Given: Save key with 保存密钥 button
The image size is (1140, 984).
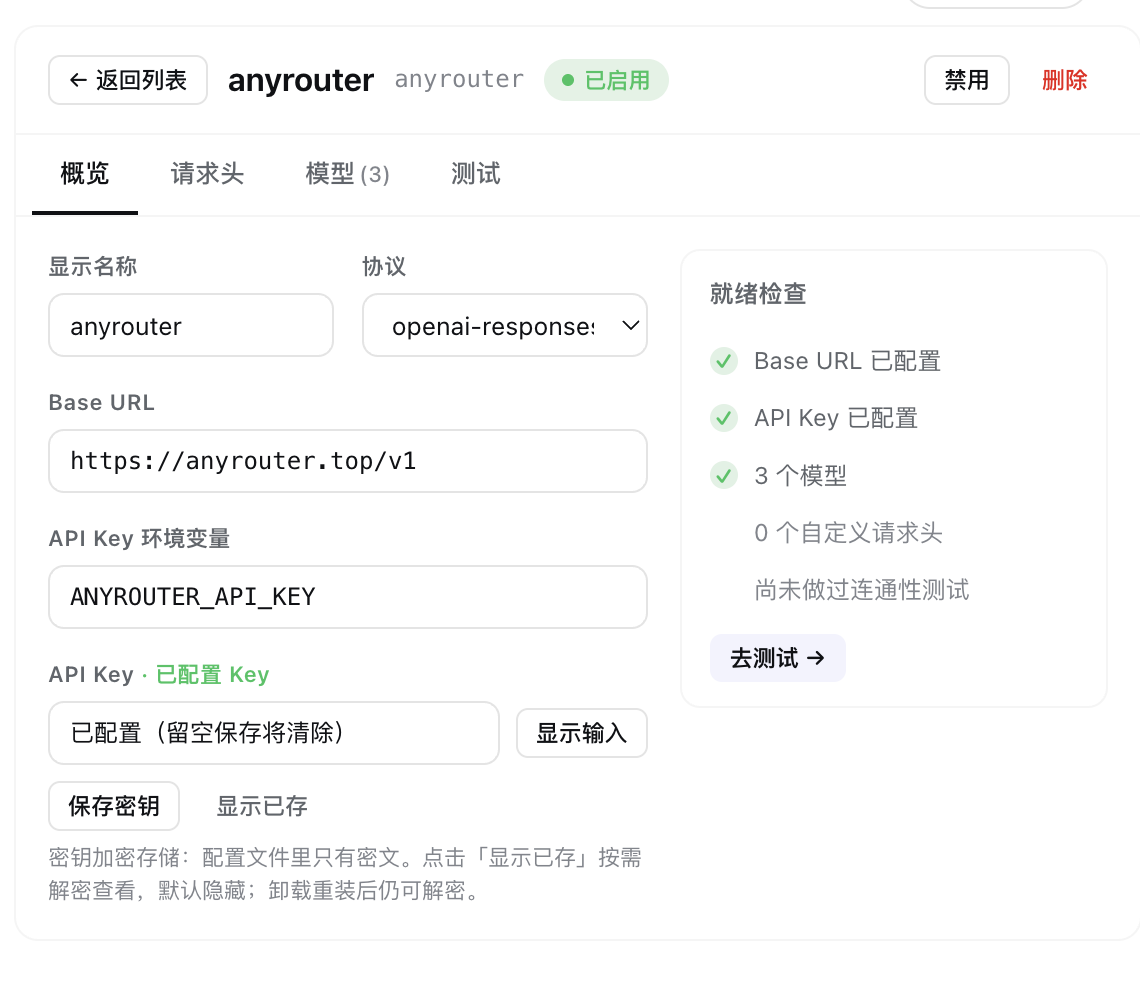Looking at the screenshot, I should [114, 806].
